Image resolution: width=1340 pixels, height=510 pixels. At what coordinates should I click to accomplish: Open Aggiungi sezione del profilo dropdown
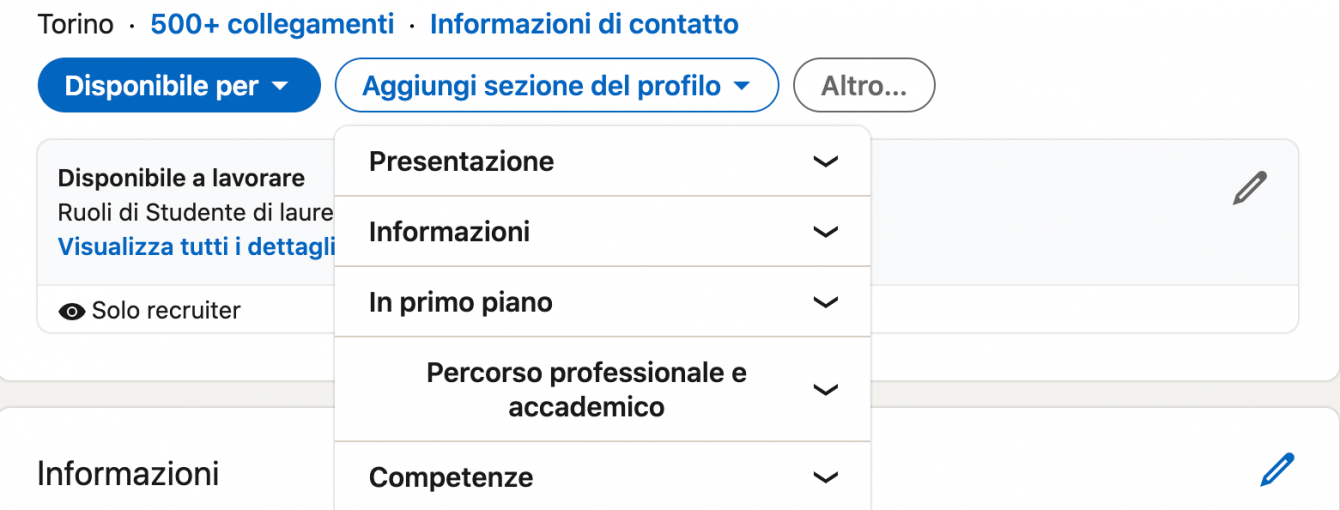(556, 86)
